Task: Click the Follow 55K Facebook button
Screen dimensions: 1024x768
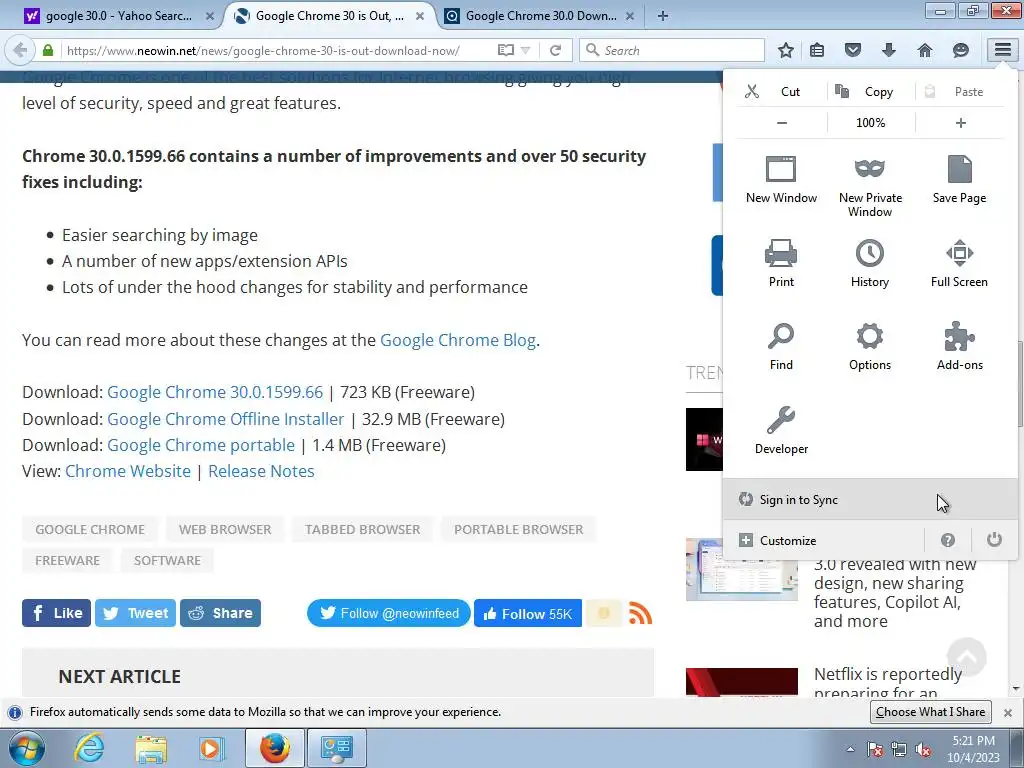Action: 528,614
